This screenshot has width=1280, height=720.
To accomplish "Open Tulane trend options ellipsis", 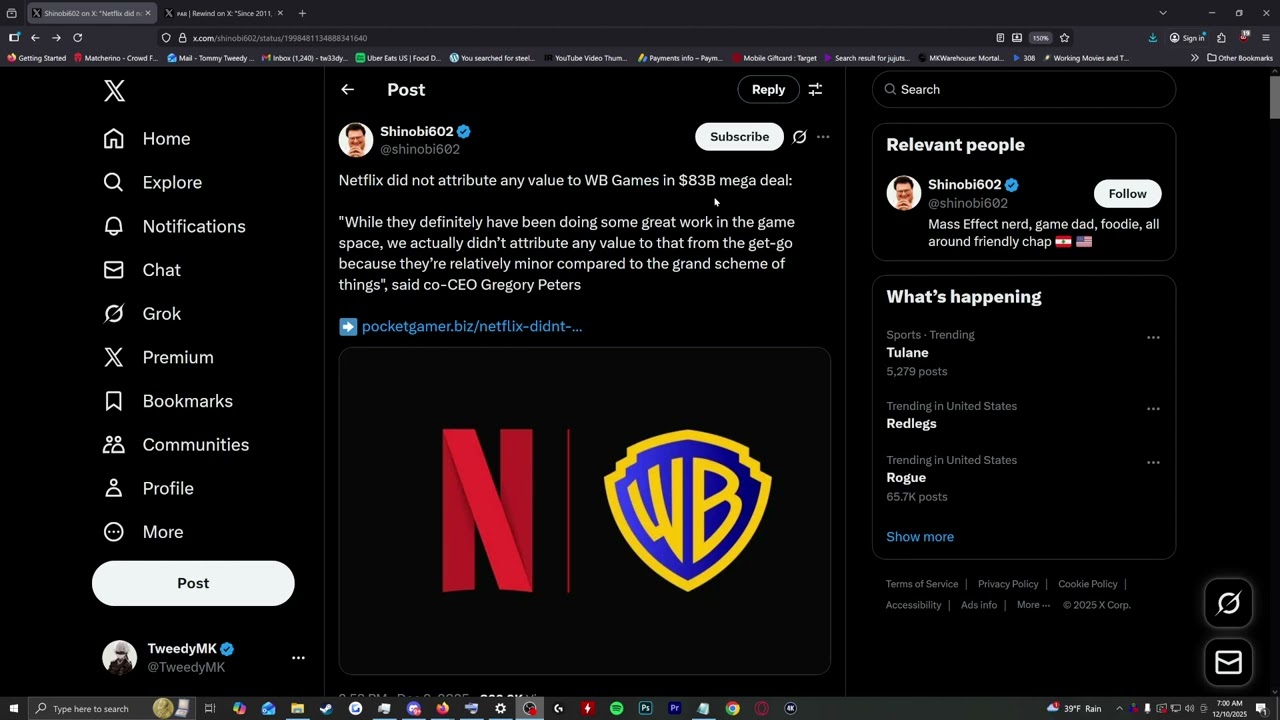I will pos(1153,338).
